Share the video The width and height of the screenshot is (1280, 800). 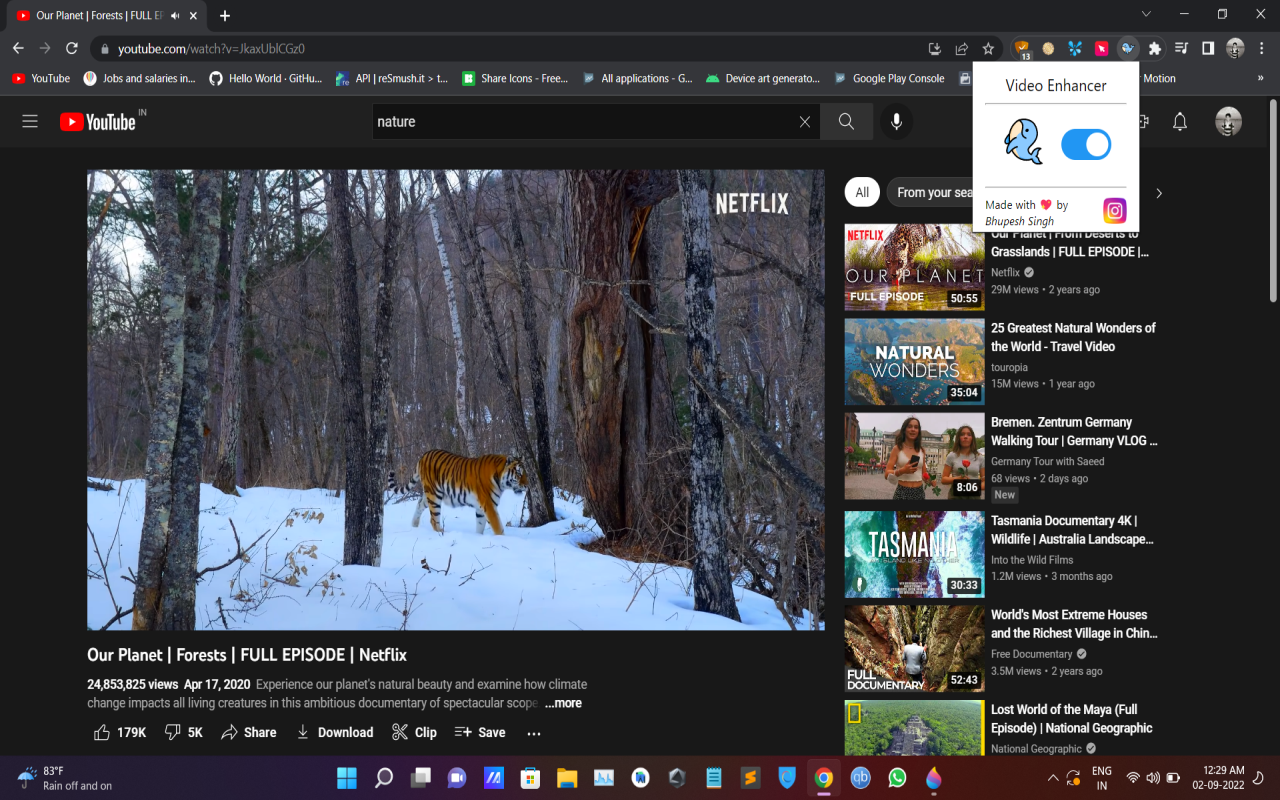[x=248, y=732]
